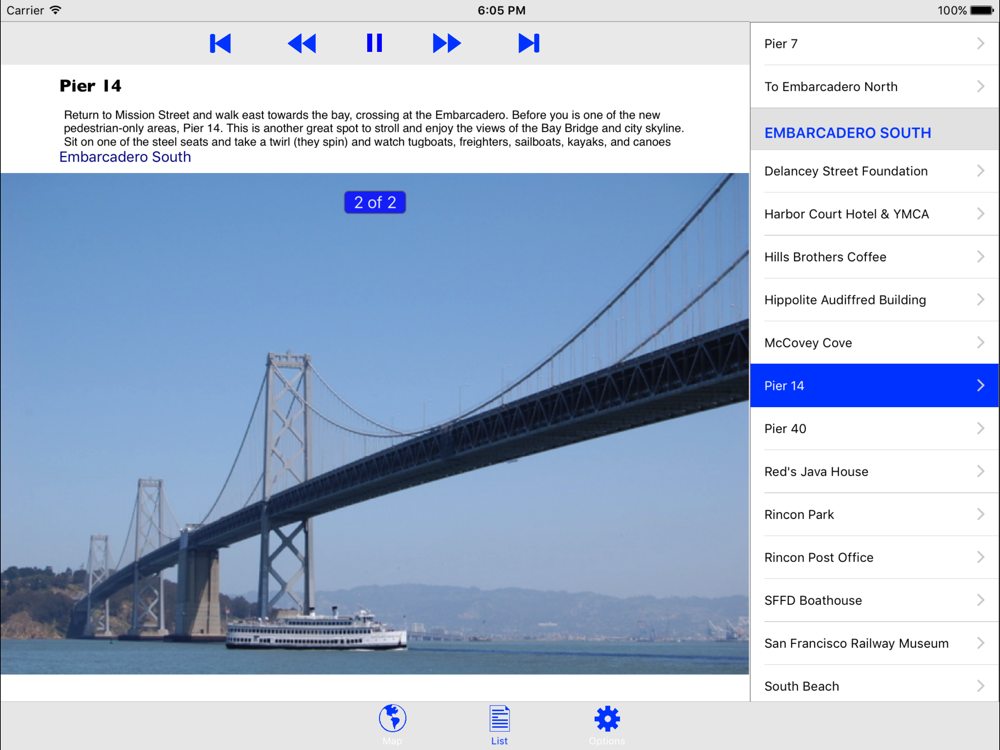Screen dimensions: 1000x750
Task: Choose Red's Java House in list
Action: pyautogui.click(x=860, y=472)
